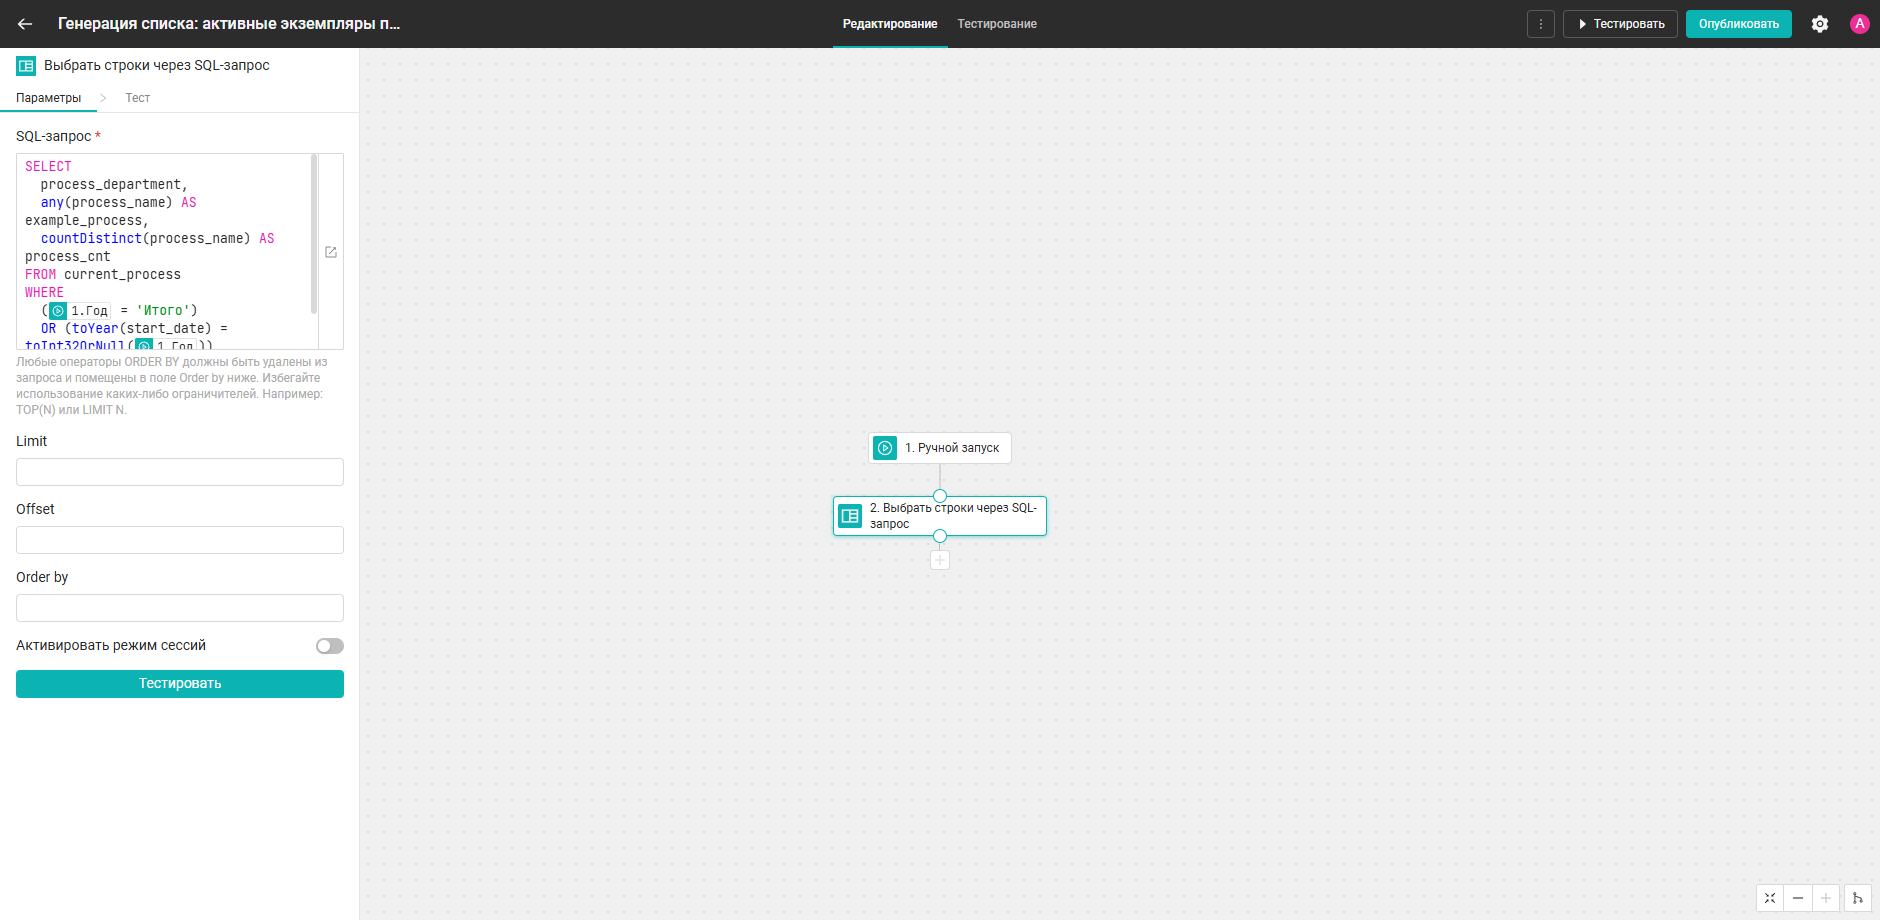Viewport: 1880px width, 920px height.
Task: Click the Limit input field
Action: click(180, 472)
